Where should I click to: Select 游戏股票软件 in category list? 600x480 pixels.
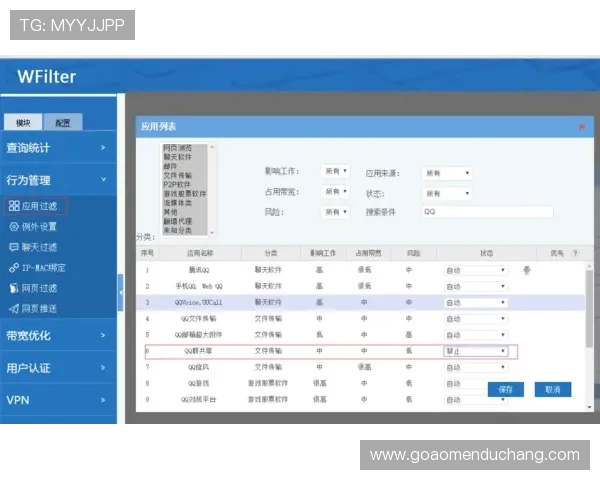coord(185,194)
